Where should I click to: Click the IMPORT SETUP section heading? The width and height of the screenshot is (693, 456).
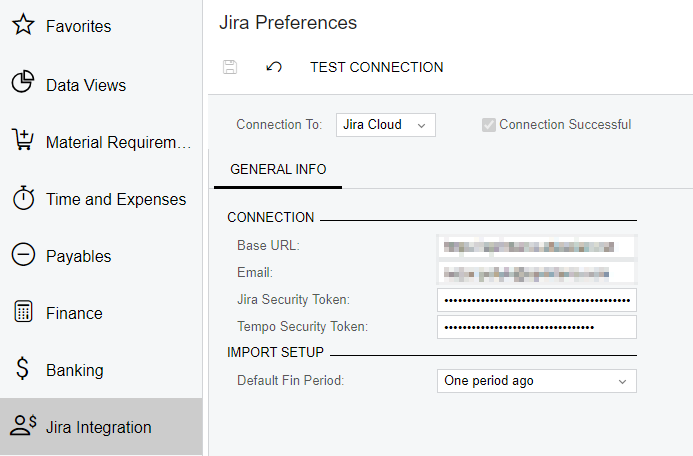tap(275, 352)
